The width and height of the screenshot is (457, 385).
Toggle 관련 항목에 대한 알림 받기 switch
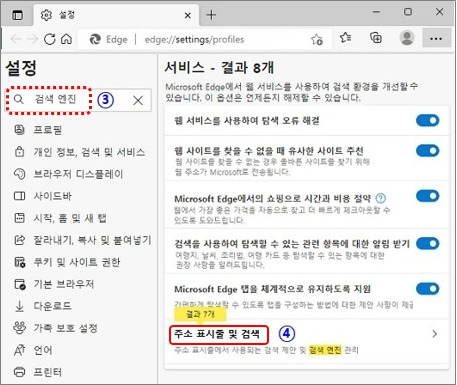[x=428, y=244]
